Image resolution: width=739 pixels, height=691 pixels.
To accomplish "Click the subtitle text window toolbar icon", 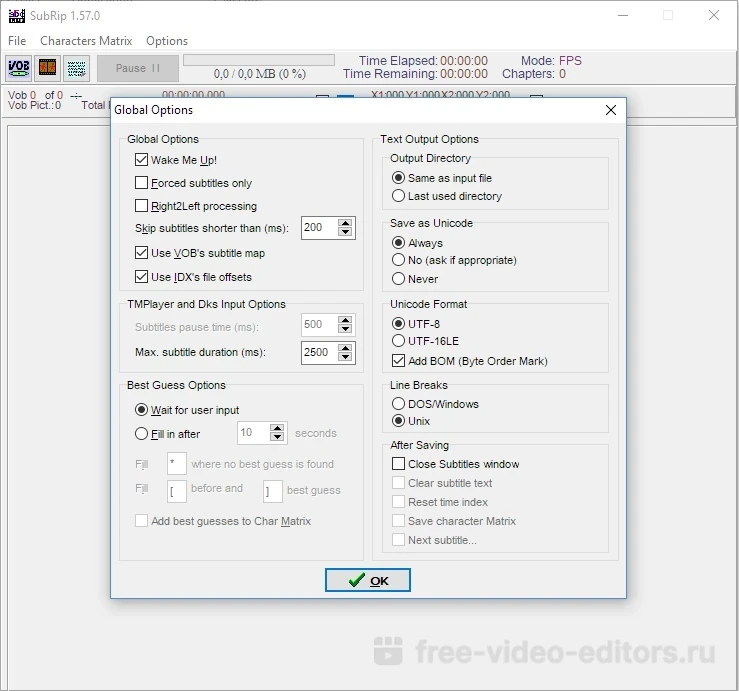I will tap(76, 68).
